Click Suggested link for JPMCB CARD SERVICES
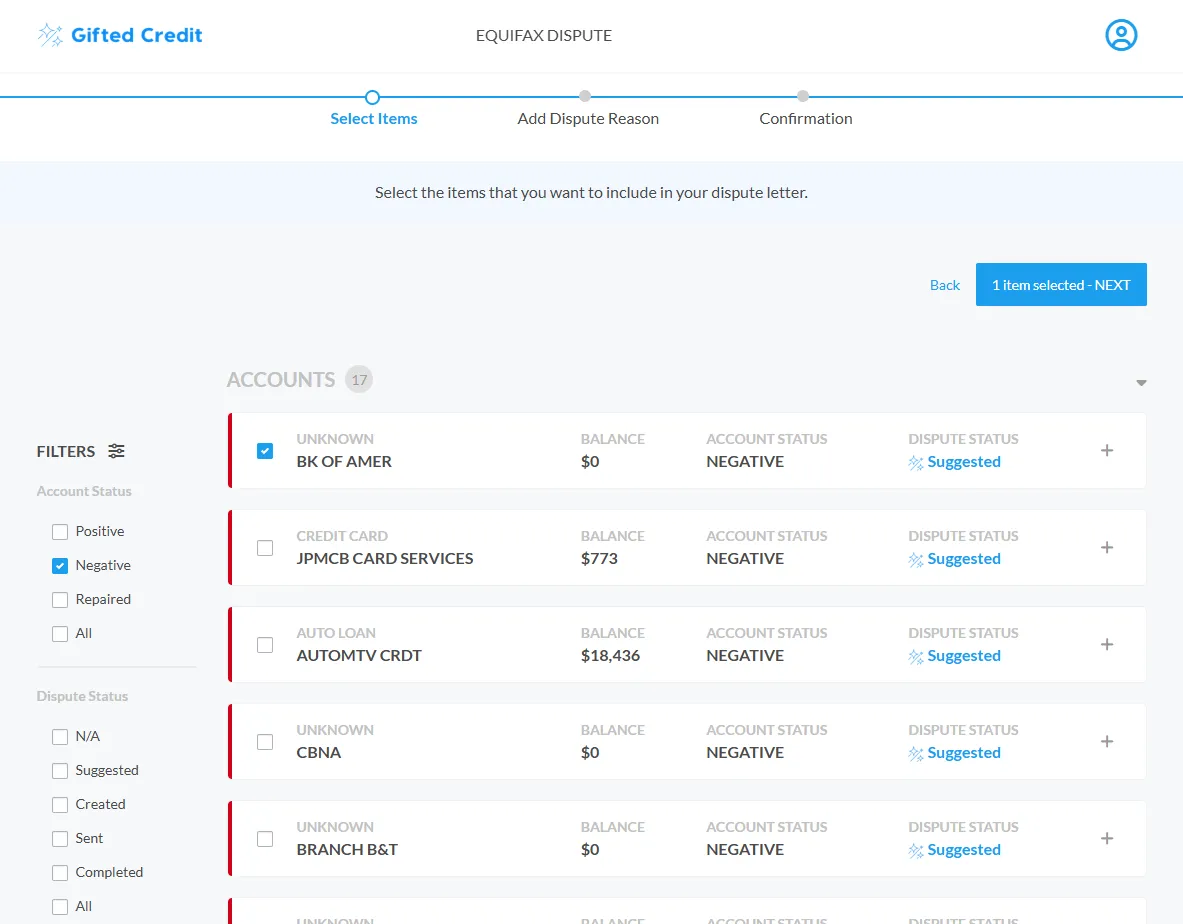Viewport: 1183px width, 924px height. (963, 559)
